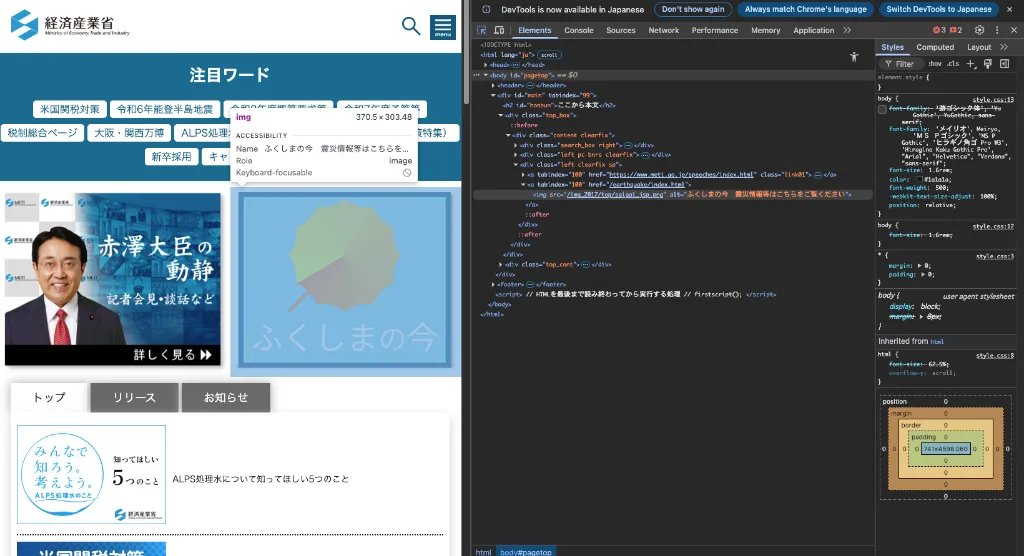Click the accessibility tree figure icon
The height and width of the screenshot is (556, 1024).
854,57
